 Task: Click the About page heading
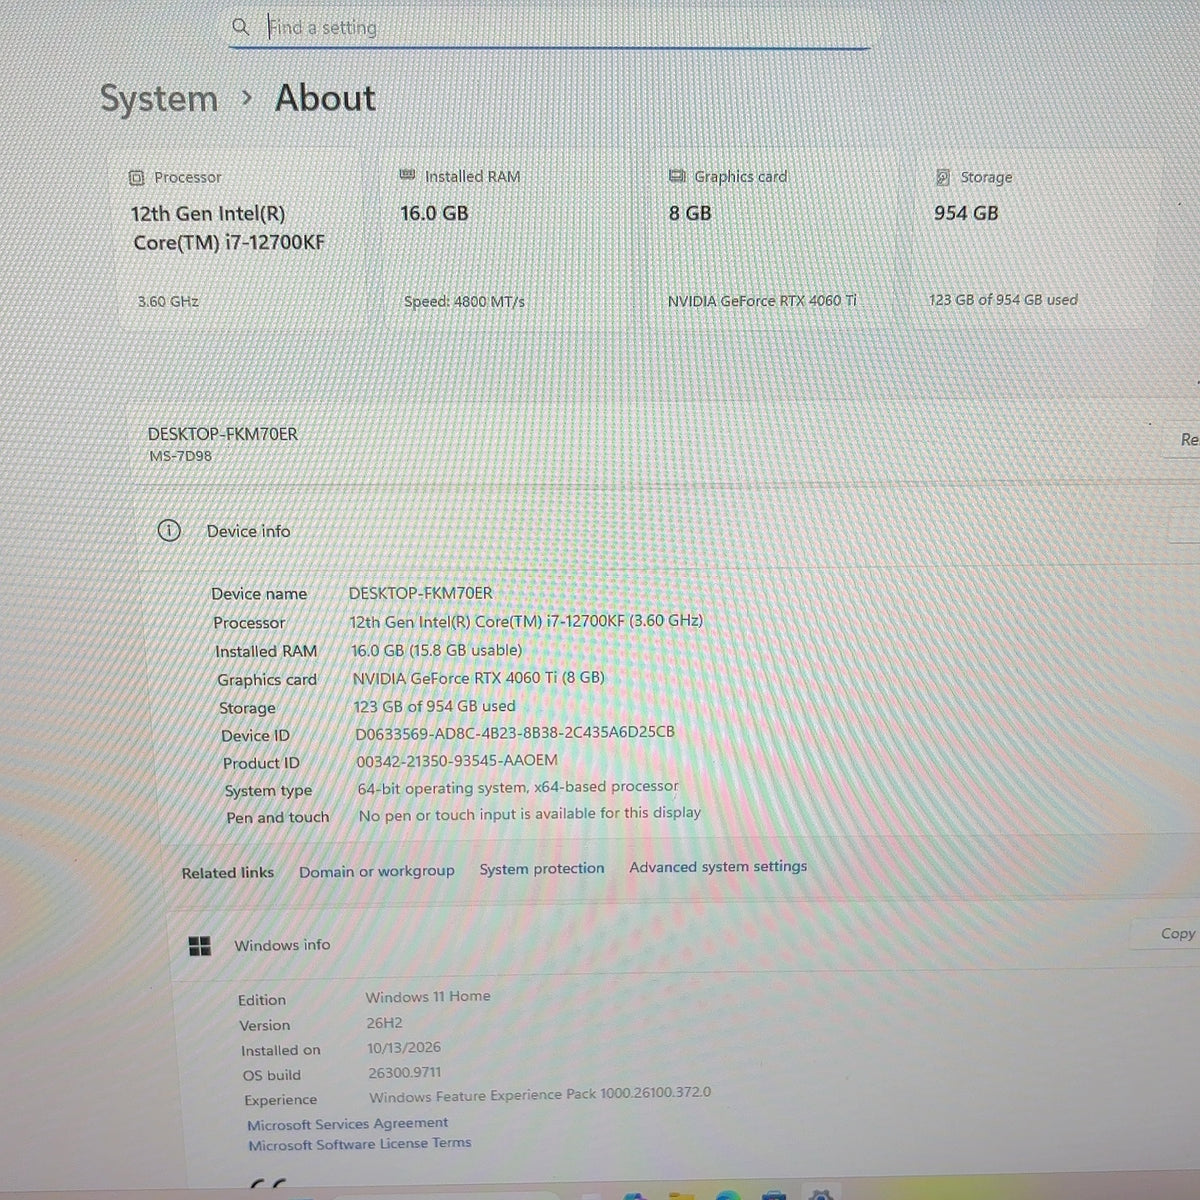(325, 98)
